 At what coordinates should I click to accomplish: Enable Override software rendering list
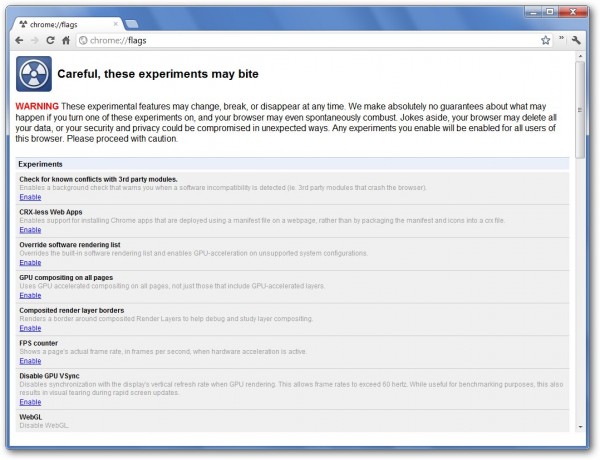tap(30, 263)
